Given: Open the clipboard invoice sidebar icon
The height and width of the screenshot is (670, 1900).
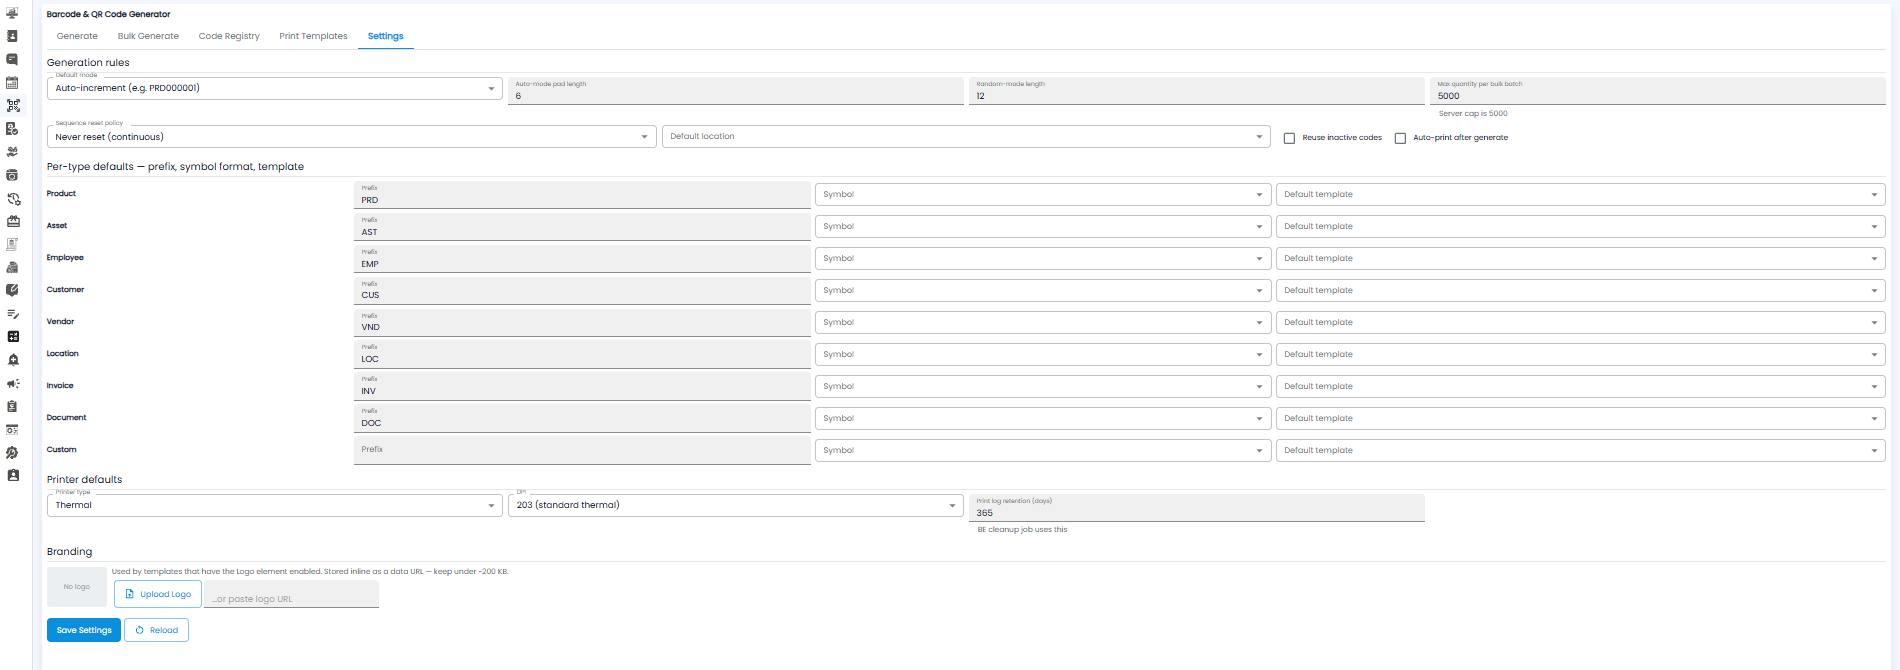Looking at the screenshot, I should click(x=12, y=406).
